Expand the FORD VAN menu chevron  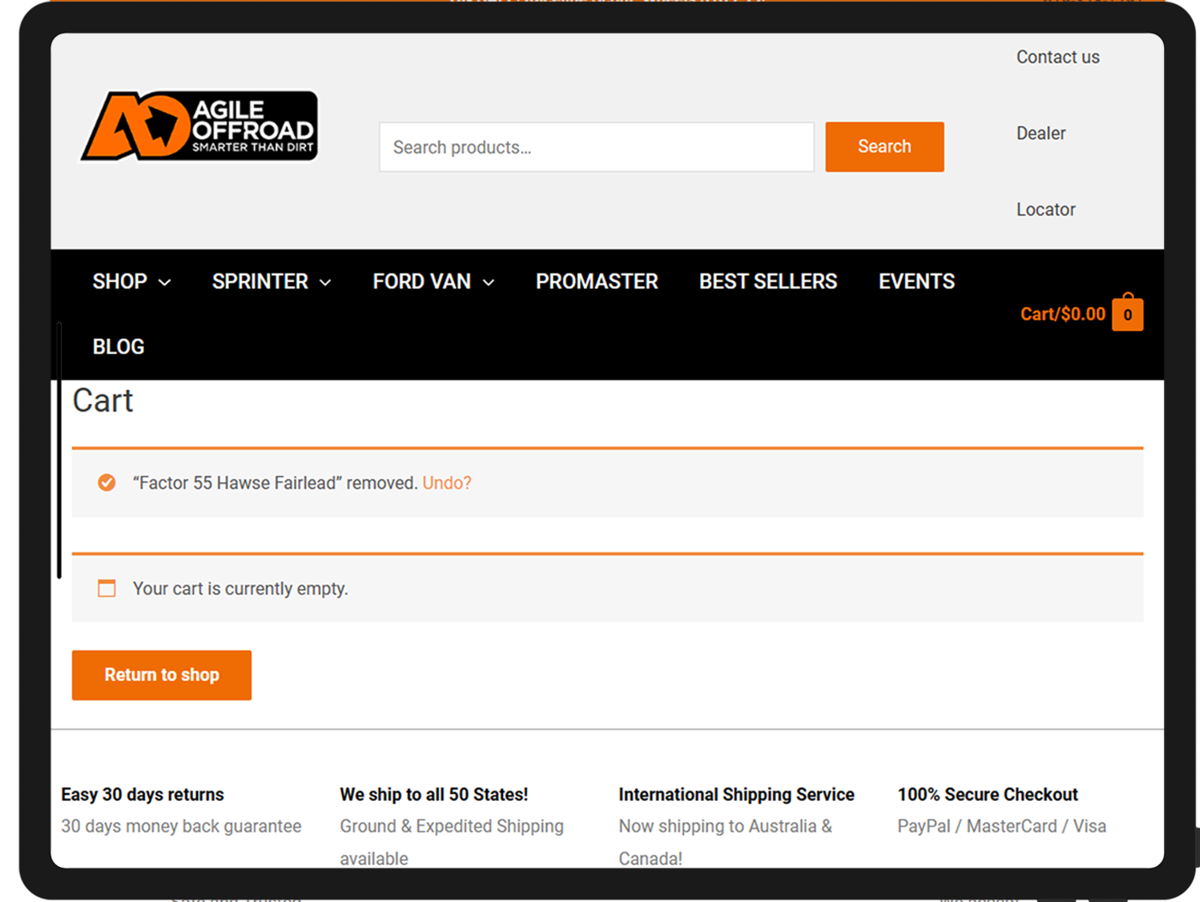click(x=488, y=283)
